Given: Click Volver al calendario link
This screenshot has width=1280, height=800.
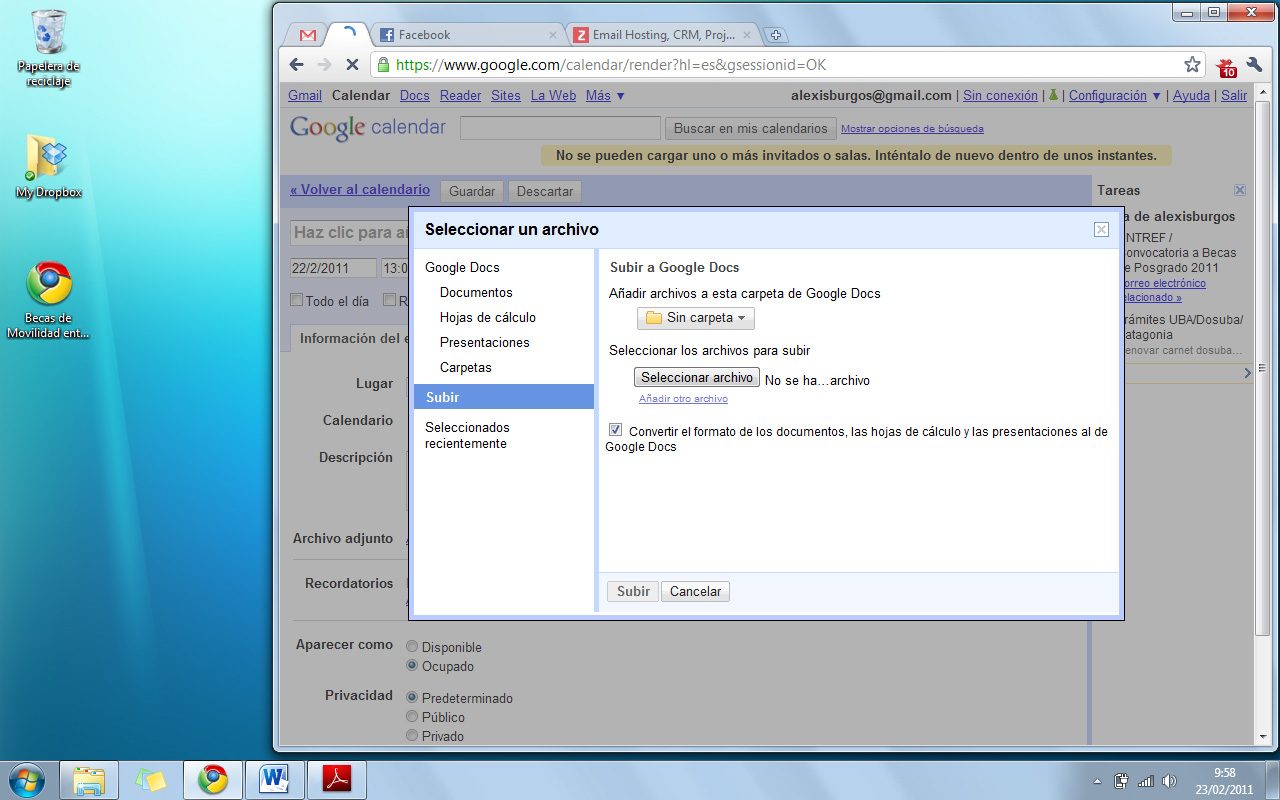Looking at the screenshot, I should (360, 190).
